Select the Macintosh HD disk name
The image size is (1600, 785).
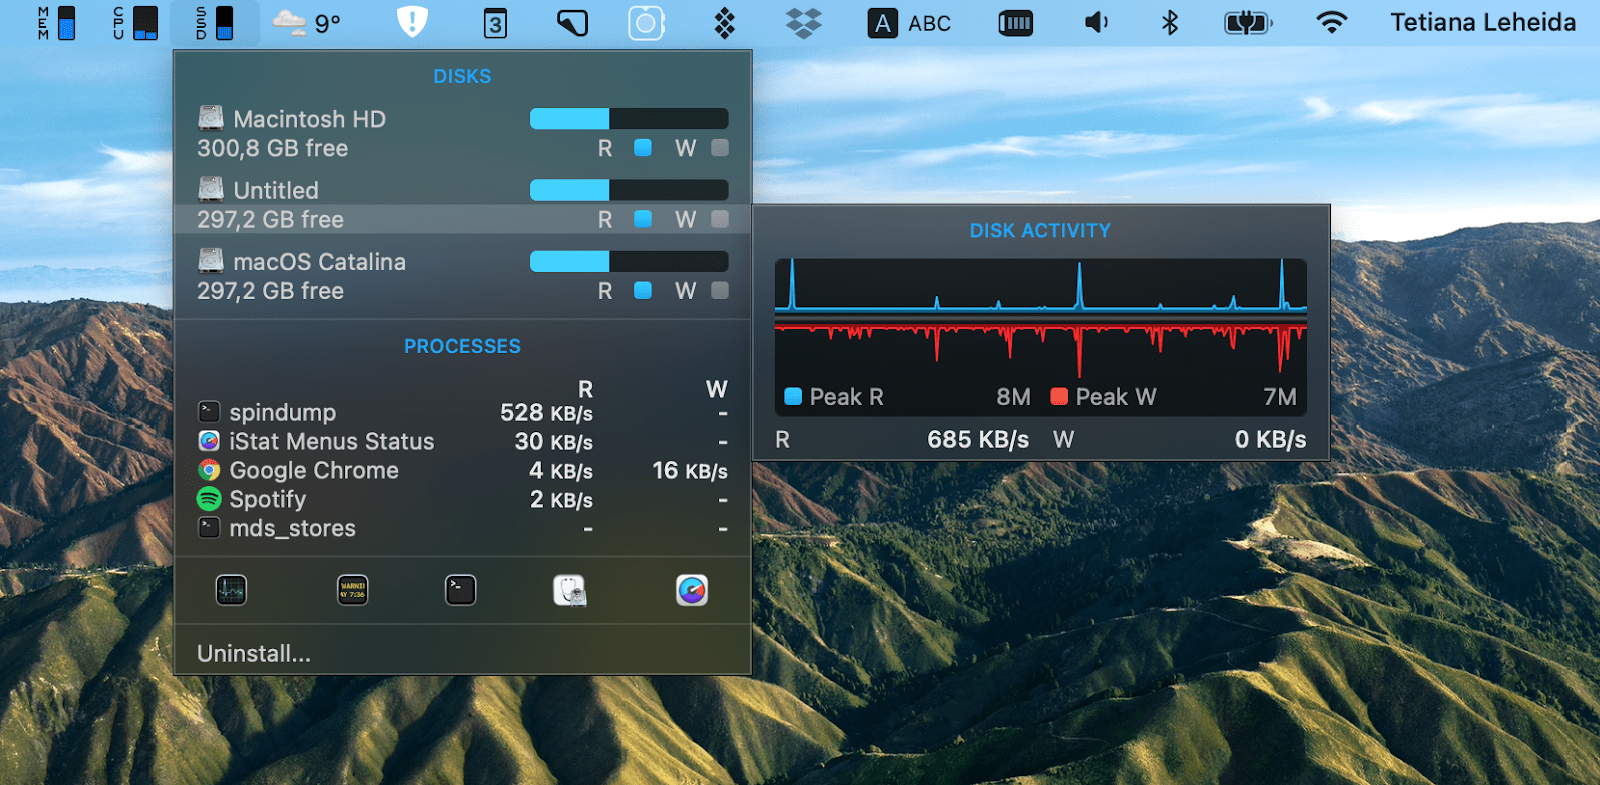pos(310,119)
